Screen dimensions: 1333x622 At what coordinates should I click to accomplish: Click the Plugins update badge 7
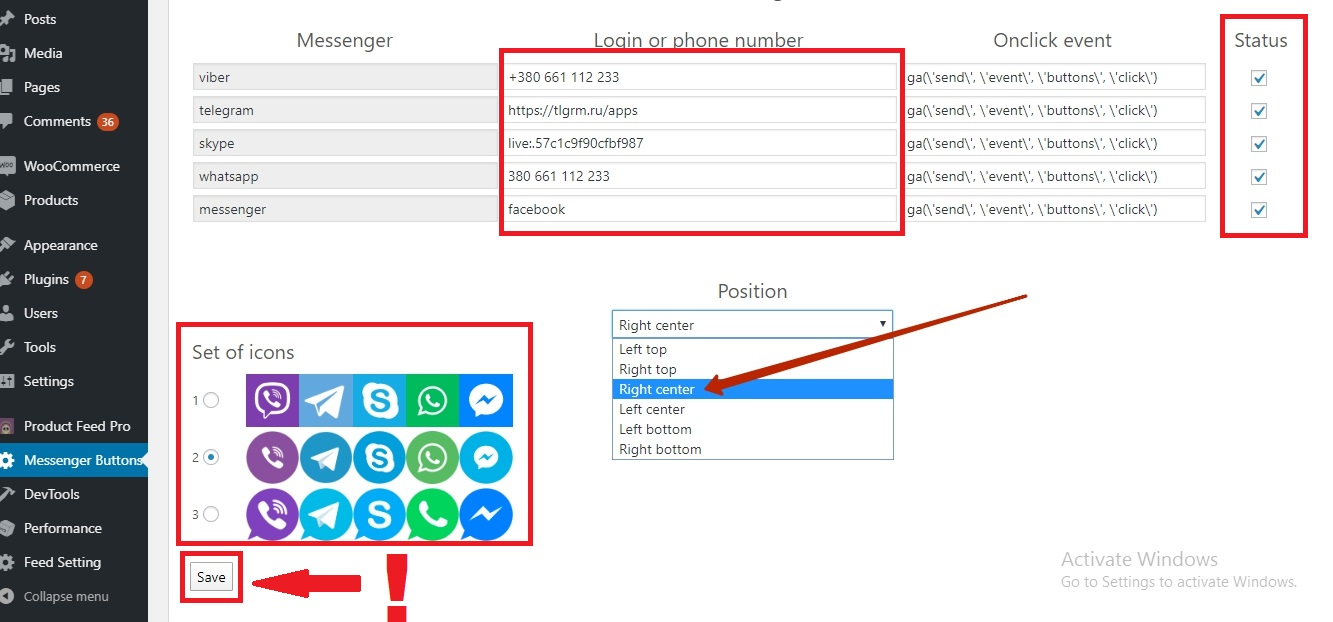(x=84, y=280)
